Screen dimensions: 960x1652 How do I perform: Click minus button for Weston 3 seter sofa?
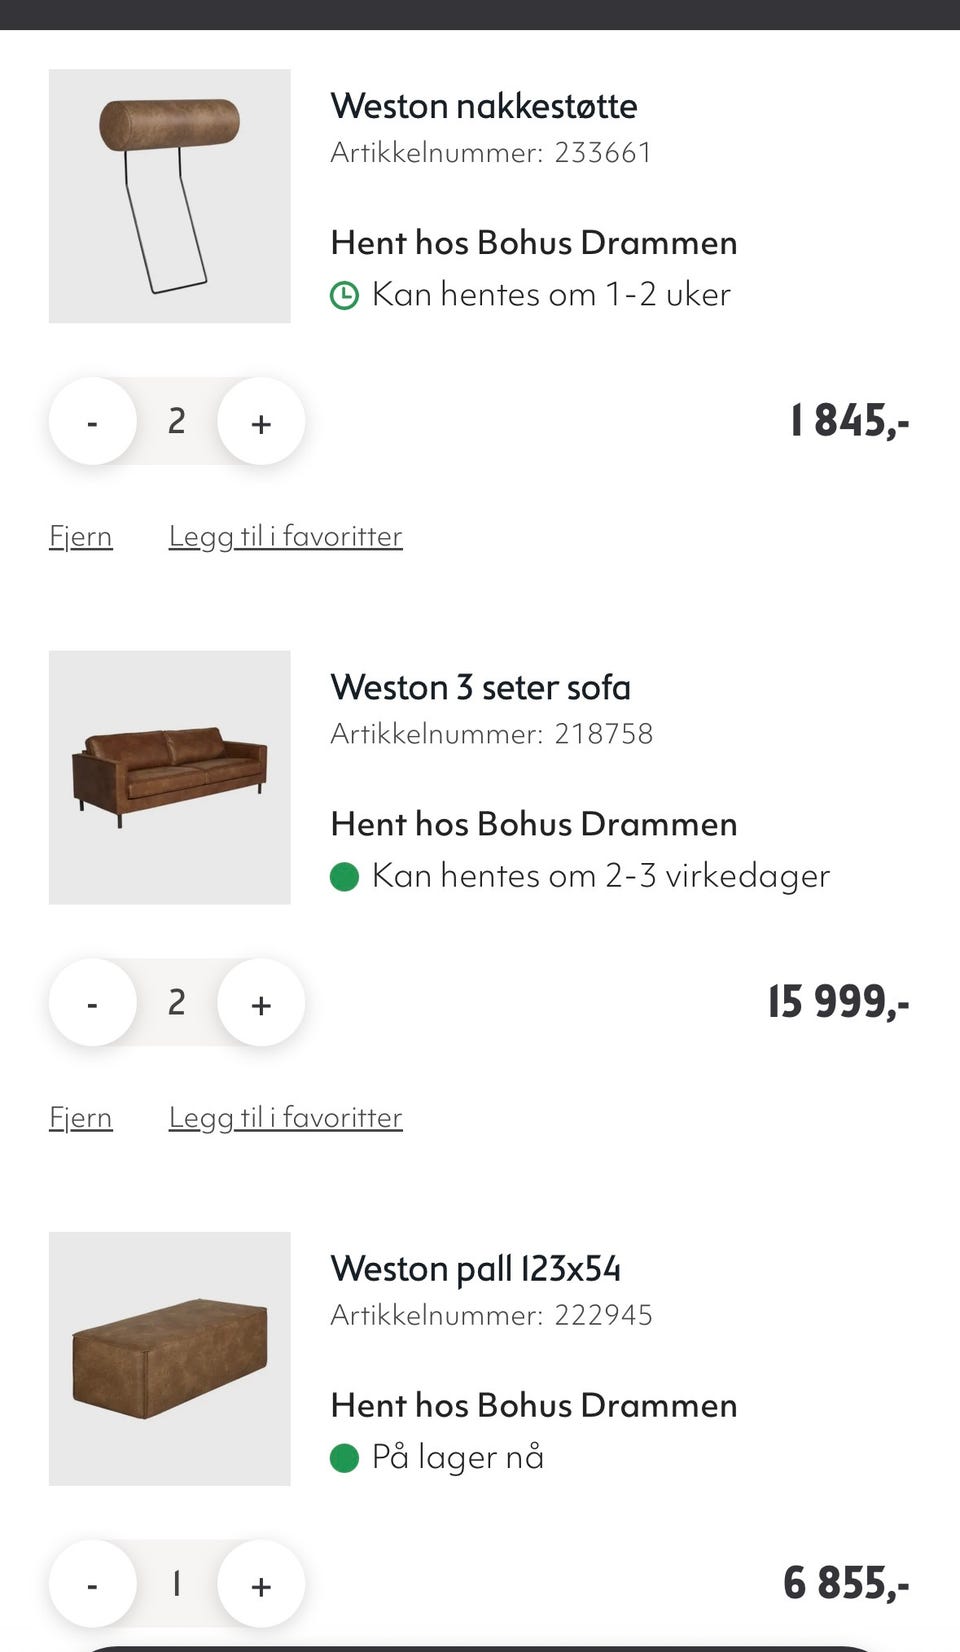(x=92, y=1003)
